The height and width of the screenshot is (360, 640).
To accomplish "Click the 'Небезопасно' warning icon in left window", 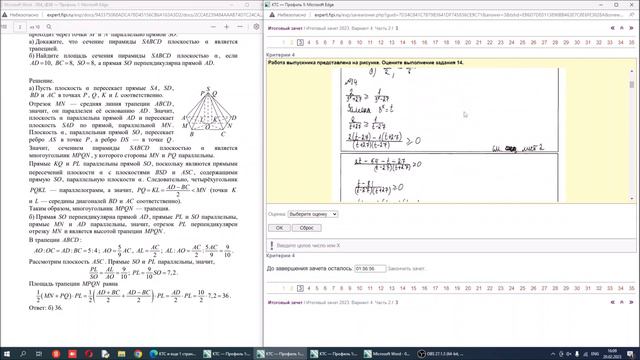I will (4, 15).
